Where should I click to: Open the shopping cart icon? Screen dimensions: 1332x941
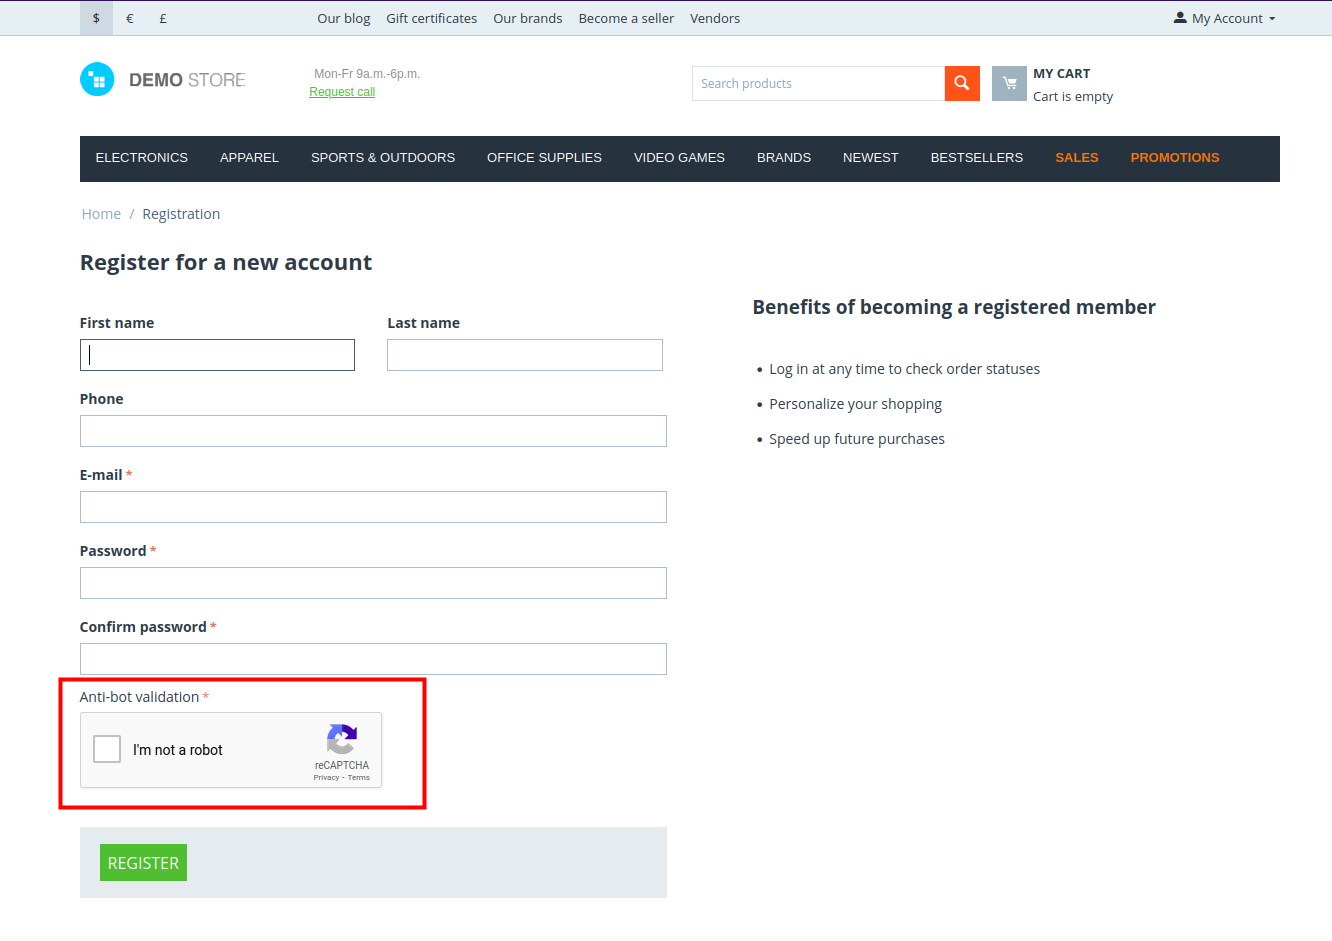(x=1009, y=83)
